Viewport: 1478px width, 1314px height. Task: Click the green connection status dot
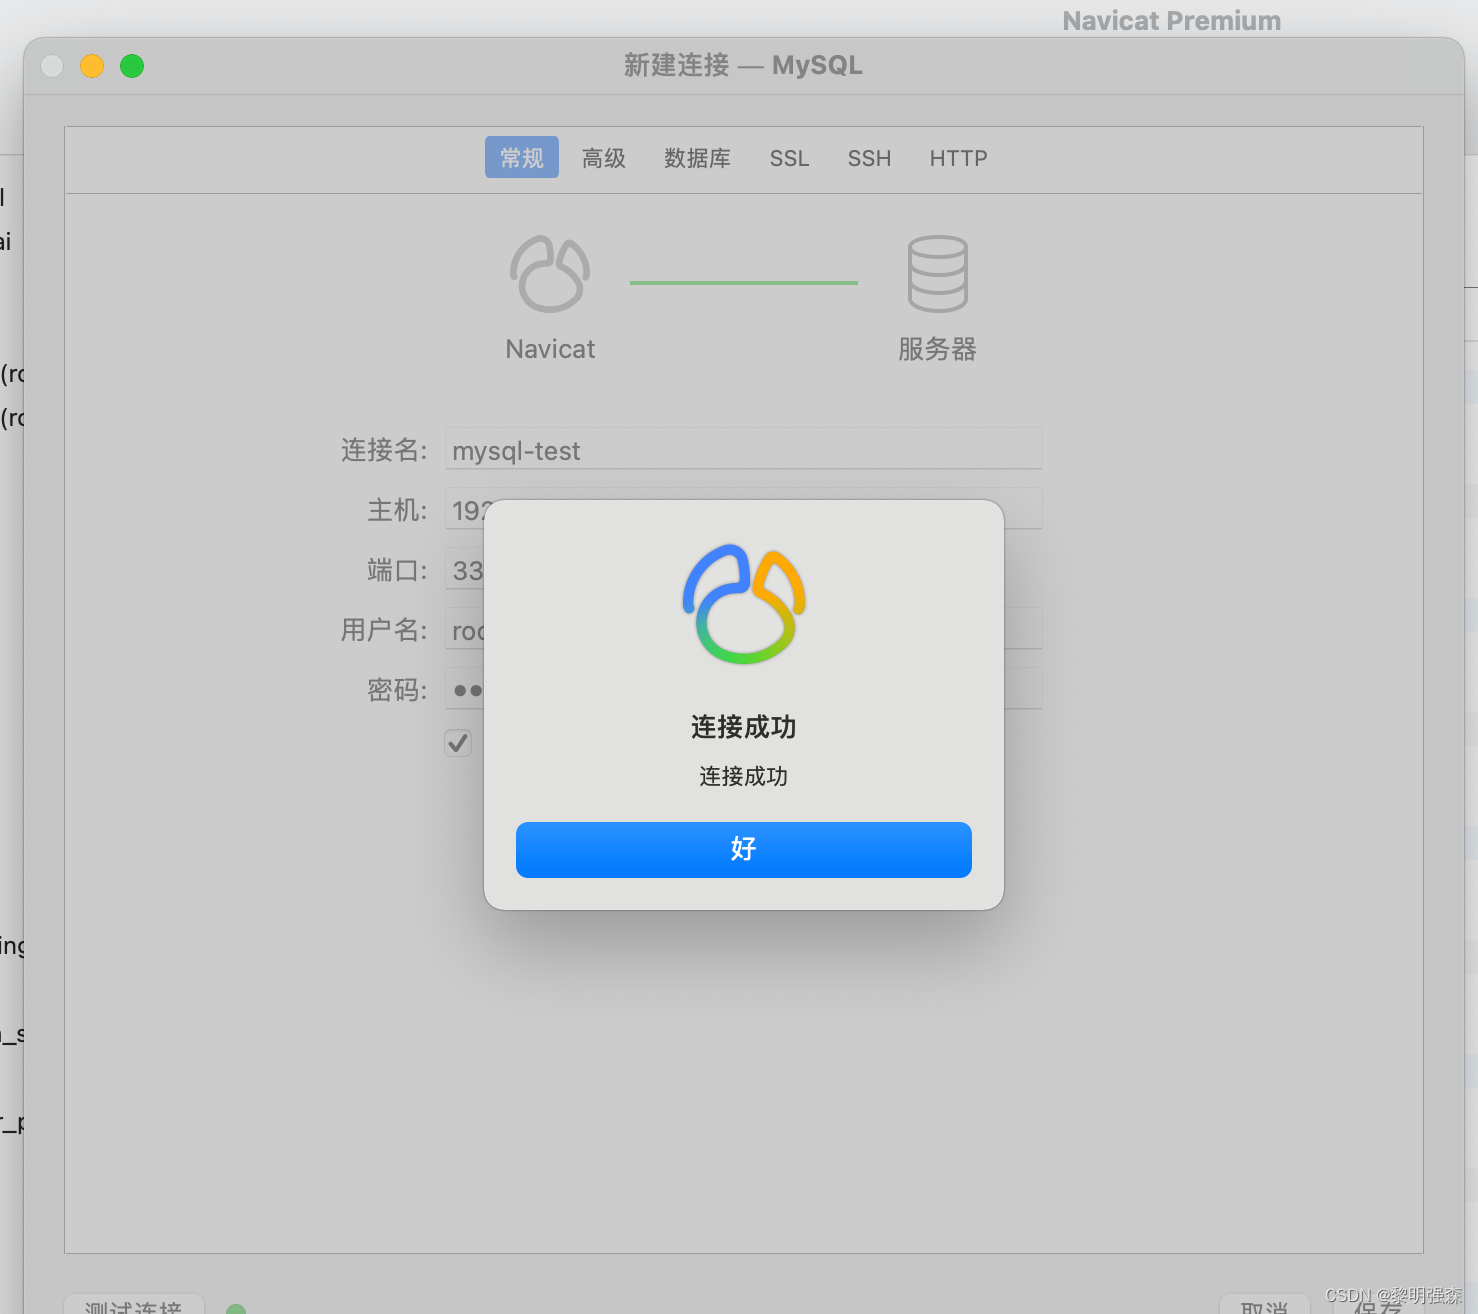pyautogui.click(x=236, y=1309)
